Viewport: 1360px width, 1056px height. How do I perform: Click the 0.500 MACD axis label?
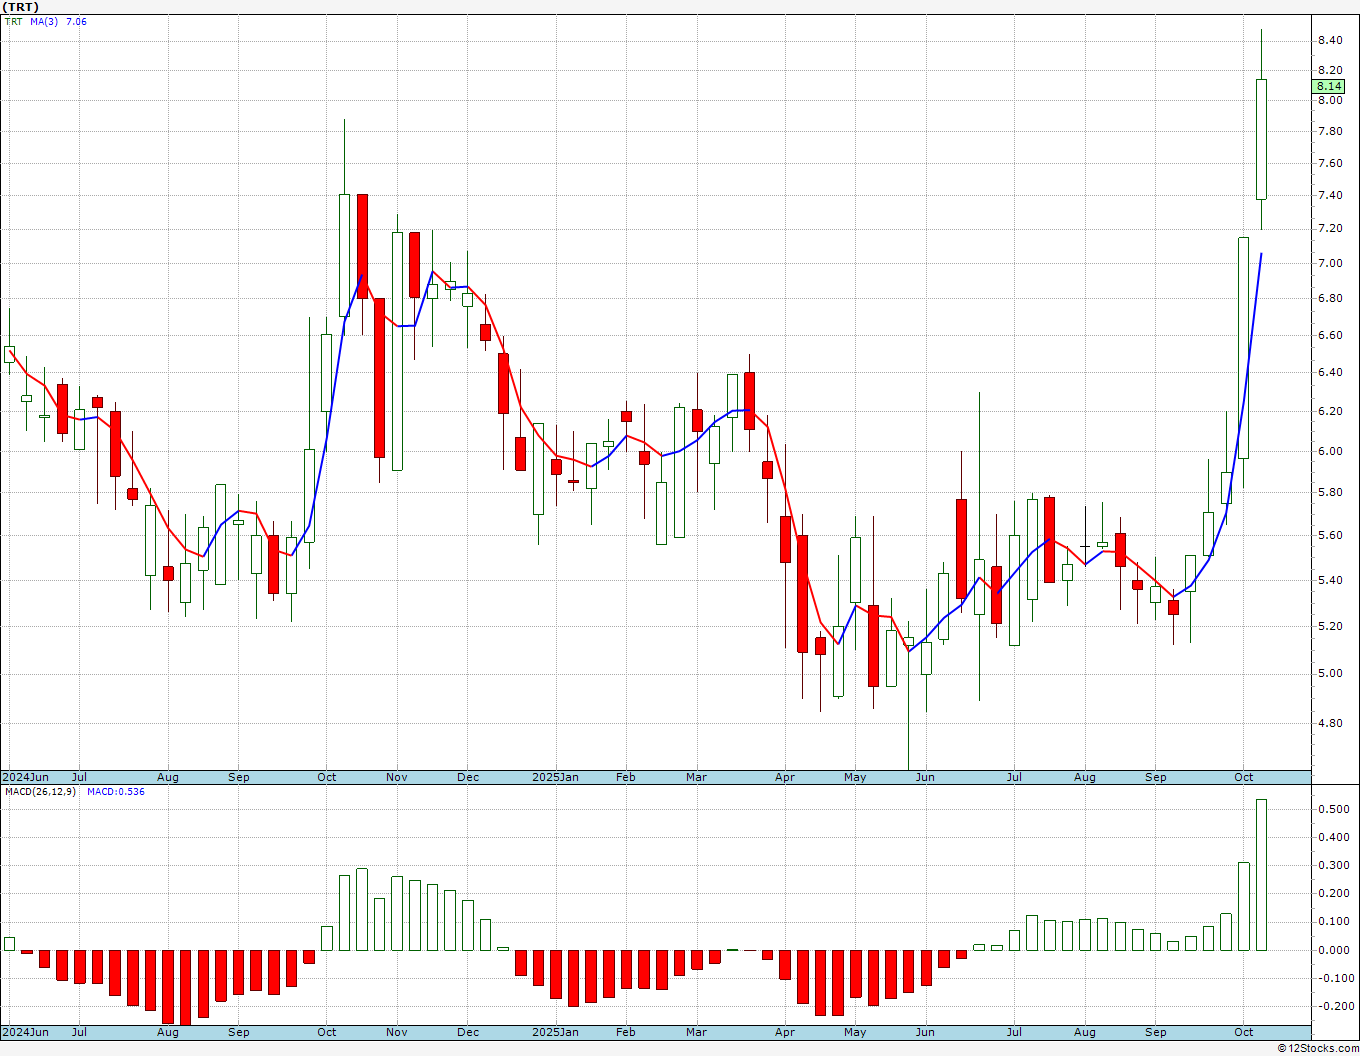[x=1332, y=809]
